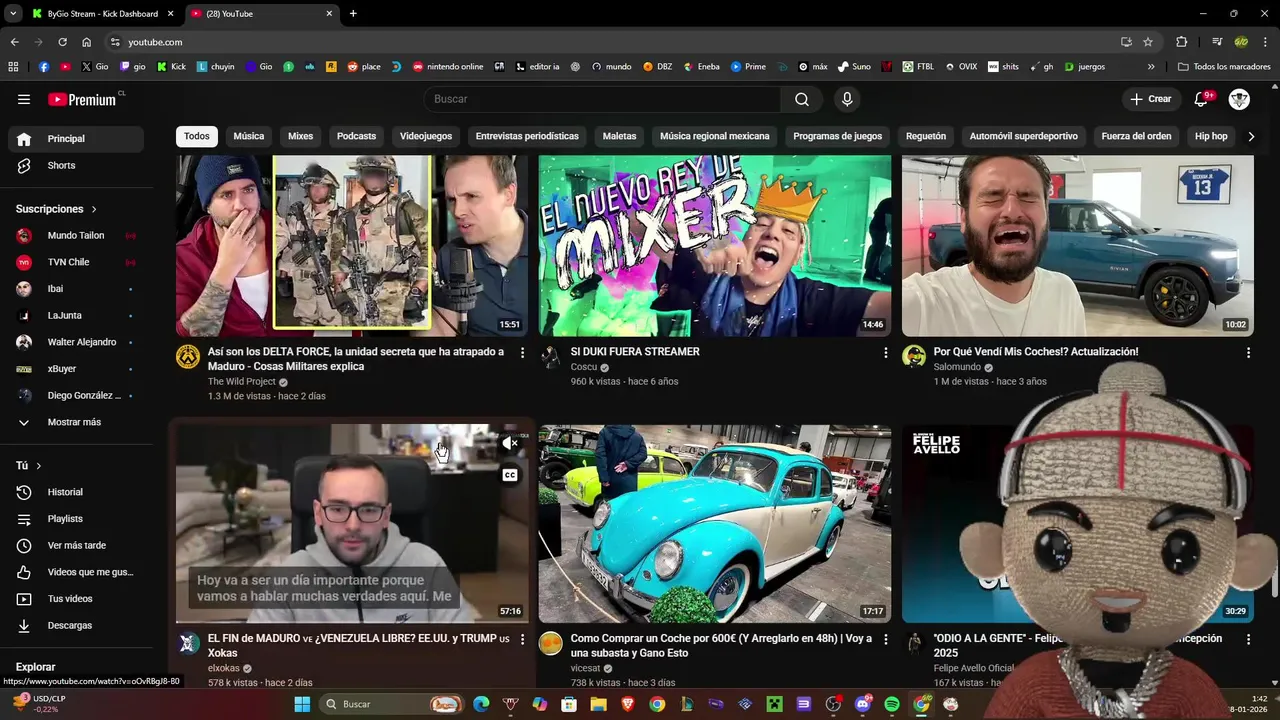Image resolution: width=1280 pixels, height=720 pixels.
Task: Open Tus videos in the sidebar
Action: point(76,599)
